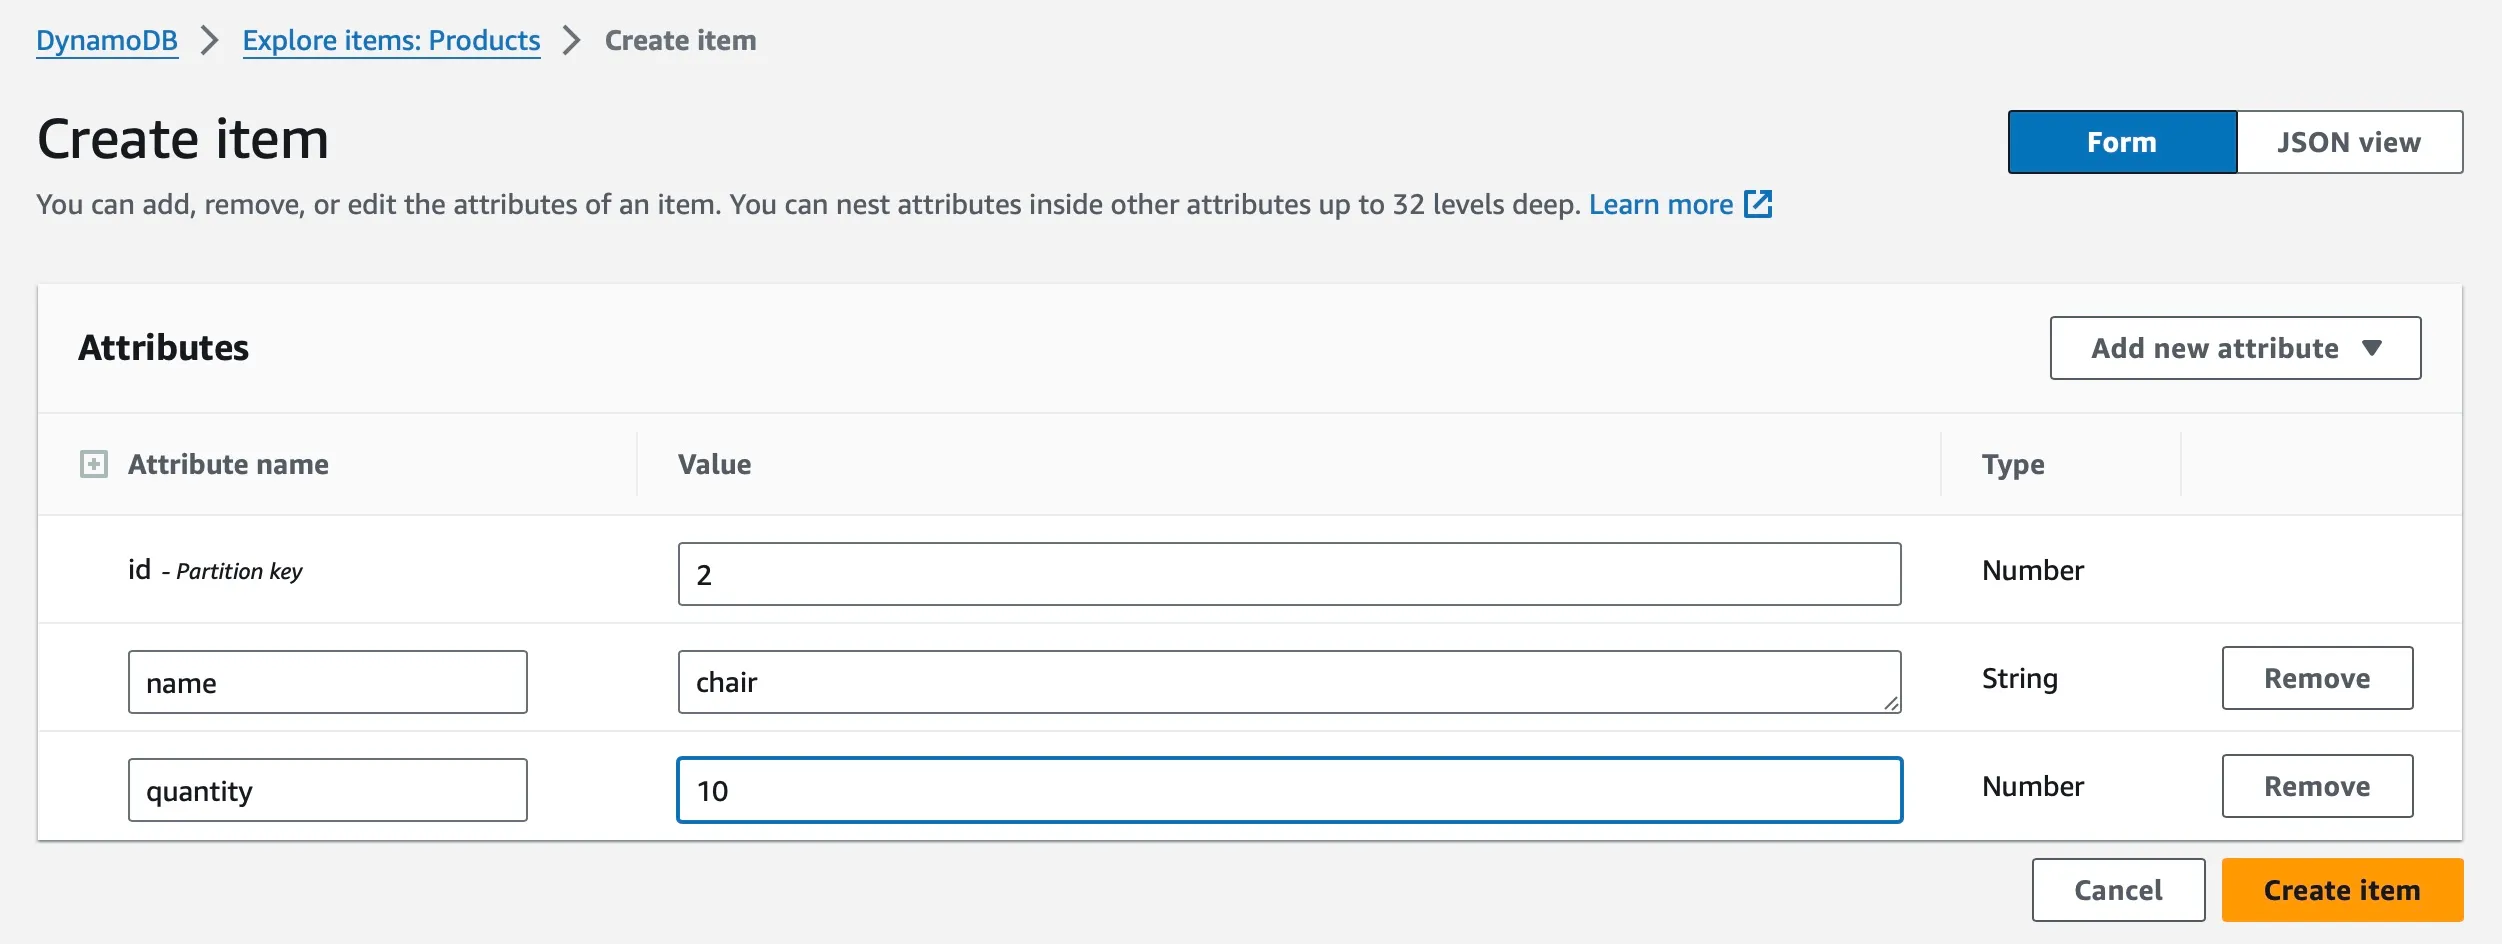Remove the name attribute row
The image size is (2502, 944).
(x=2316, y=678)
